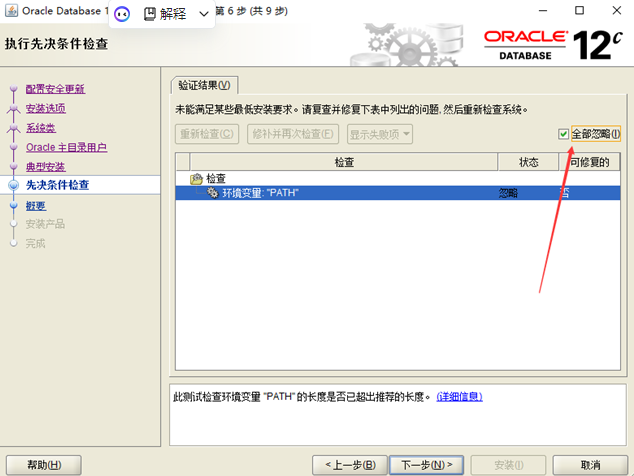Screen dimensions: 634x476
Task: Click the gear icon of 环境变量 PATH row
Action: click(213, 193)
